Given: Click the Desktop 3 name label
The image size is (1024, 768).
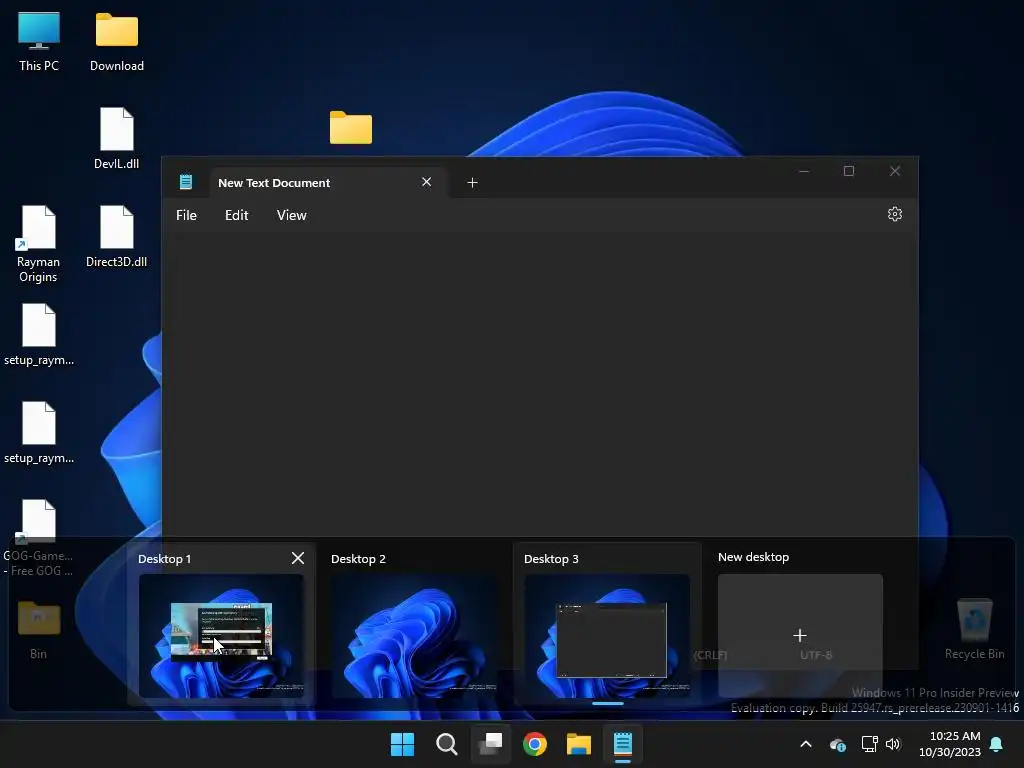Looking at the screenshot, I should (x=551, y=559).
